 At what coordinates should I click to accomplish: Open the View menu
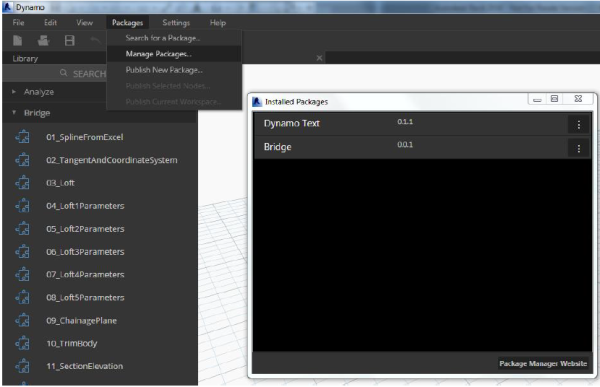coord(85,23)
